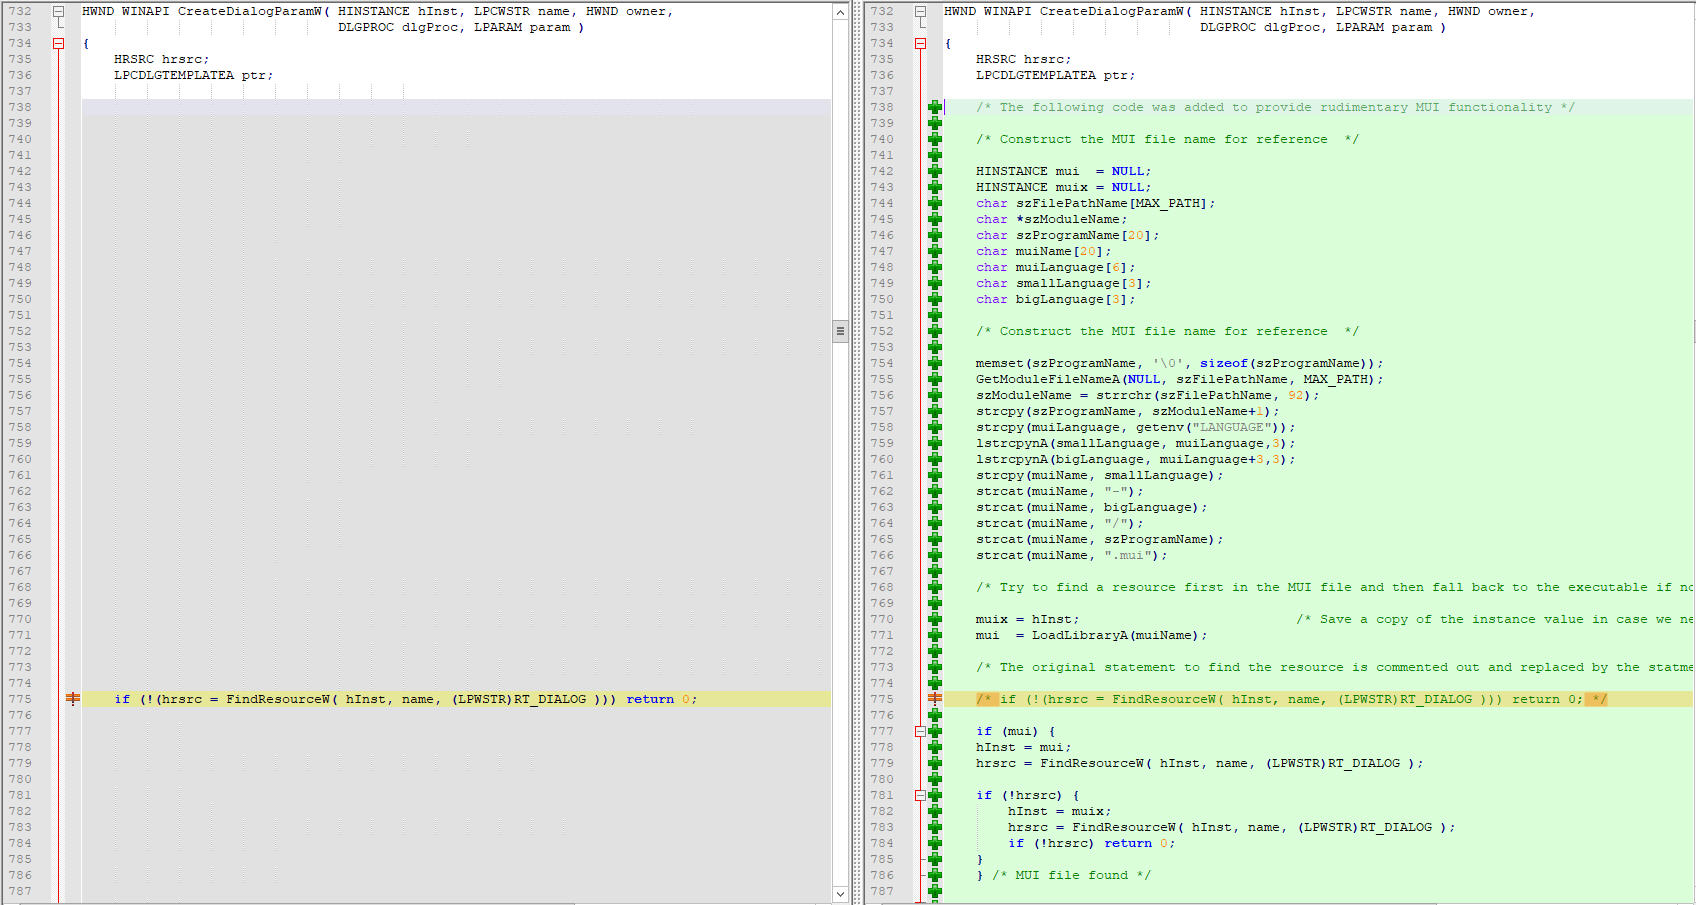This screenshot has height=905, width=1696.
Task: Click the 'Try to find a resource first' comment
Action: click(1335, 587)
